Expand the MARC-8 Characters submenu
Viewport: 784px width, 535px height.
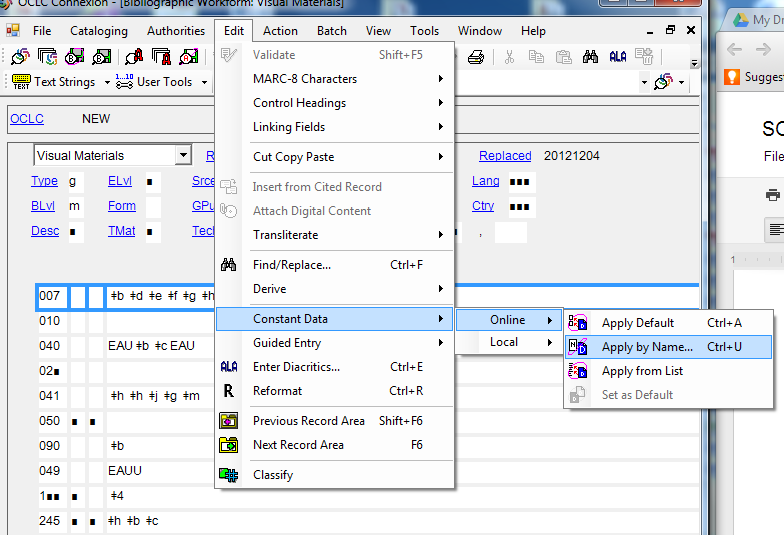[x=440, y=78]
